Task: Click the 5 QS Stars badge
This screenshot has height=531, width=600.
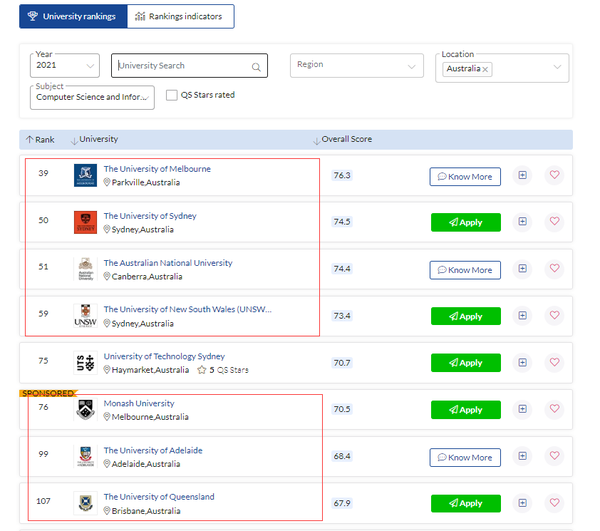Action: (x=223, y=370)
